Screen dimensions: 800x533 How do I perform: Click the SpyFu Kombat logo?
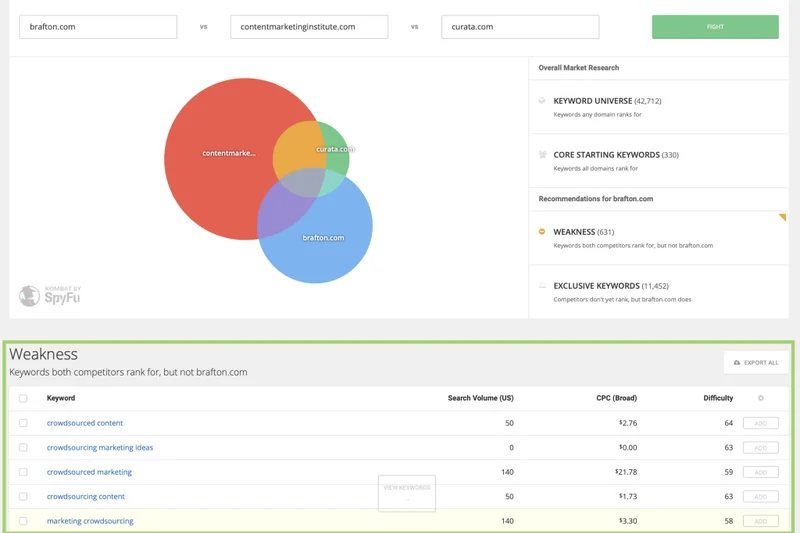coord(50,296)
